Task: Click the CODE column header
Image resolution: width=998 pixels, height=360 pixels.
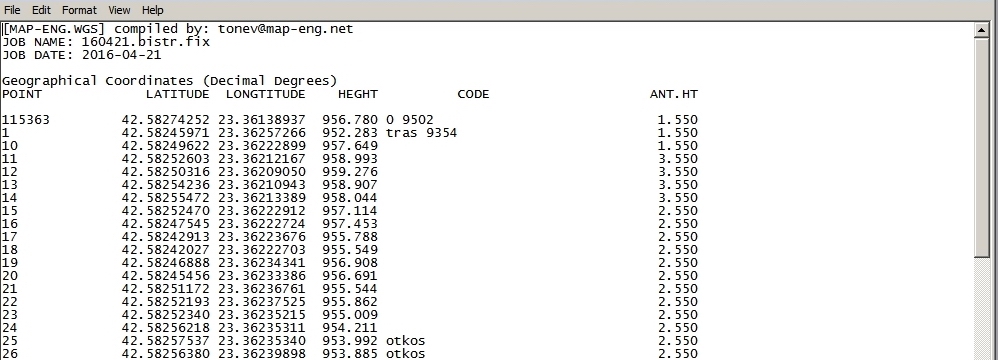Action: click(x=473, y=94)
